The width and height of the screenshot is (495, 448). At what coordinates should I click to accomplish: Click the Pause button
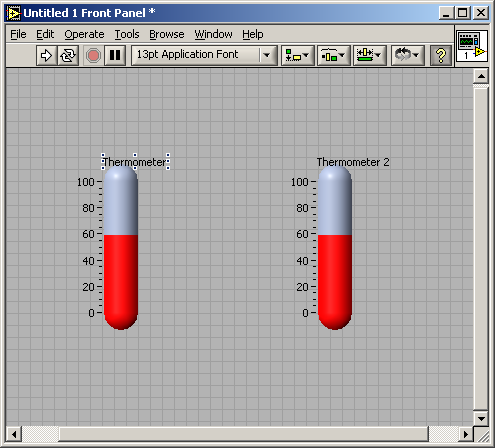(115, 55)
